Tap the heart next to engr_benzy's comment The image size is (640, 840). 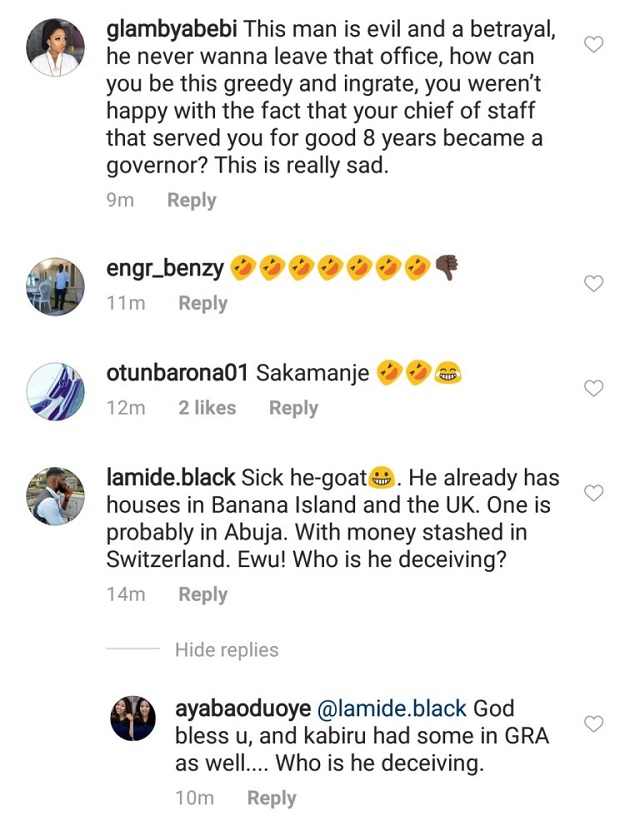point(593,284)
